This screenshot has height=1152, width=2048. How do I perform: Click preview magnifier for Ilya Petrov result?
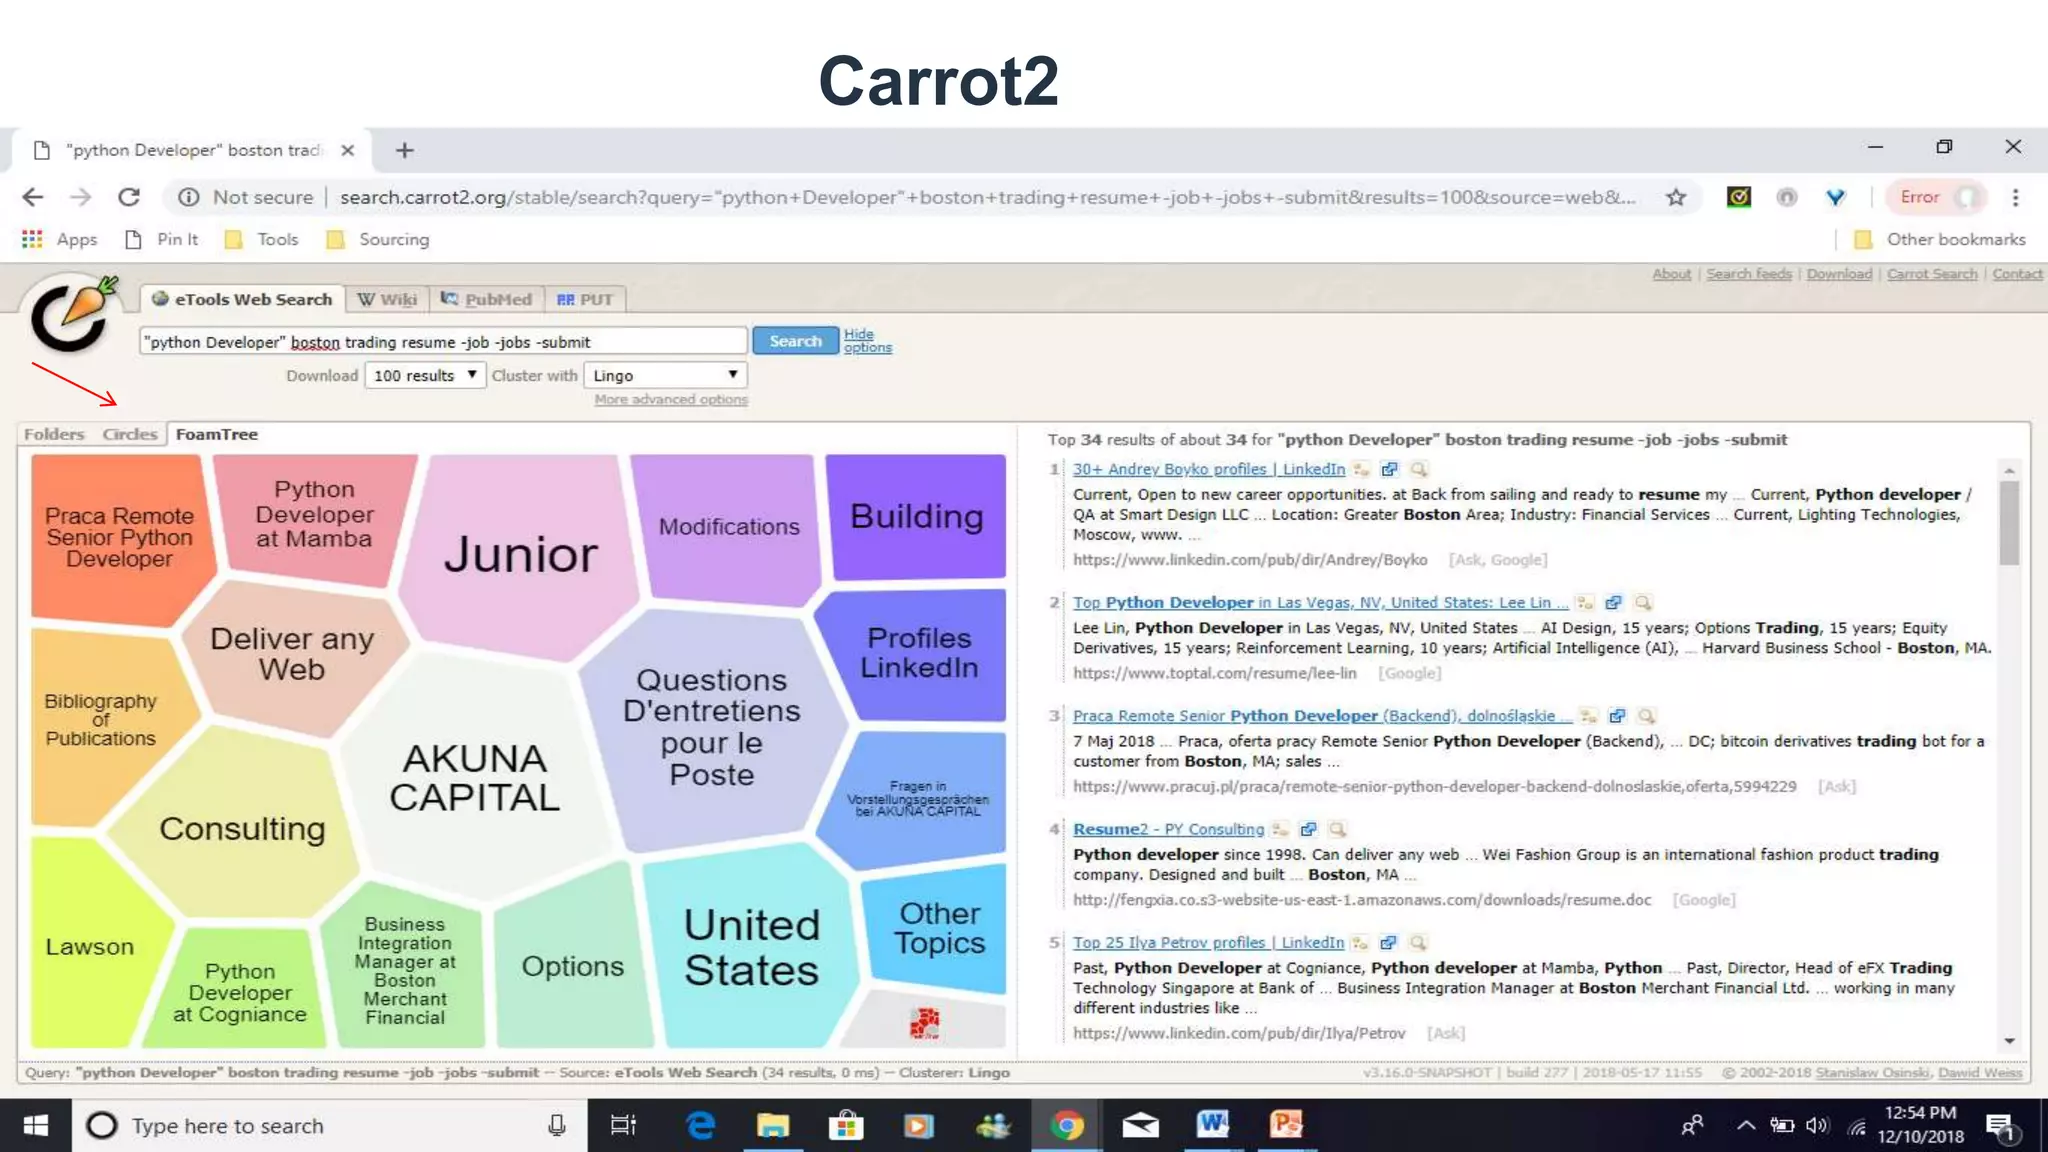click(x=1417, y=942)
